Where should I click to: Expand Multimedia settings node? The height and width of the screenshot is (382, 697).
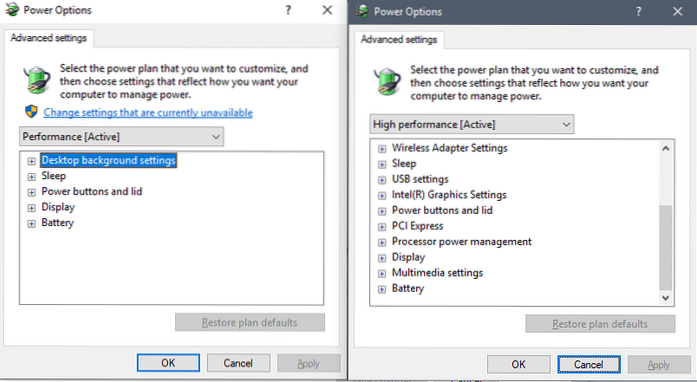(382, 273)
